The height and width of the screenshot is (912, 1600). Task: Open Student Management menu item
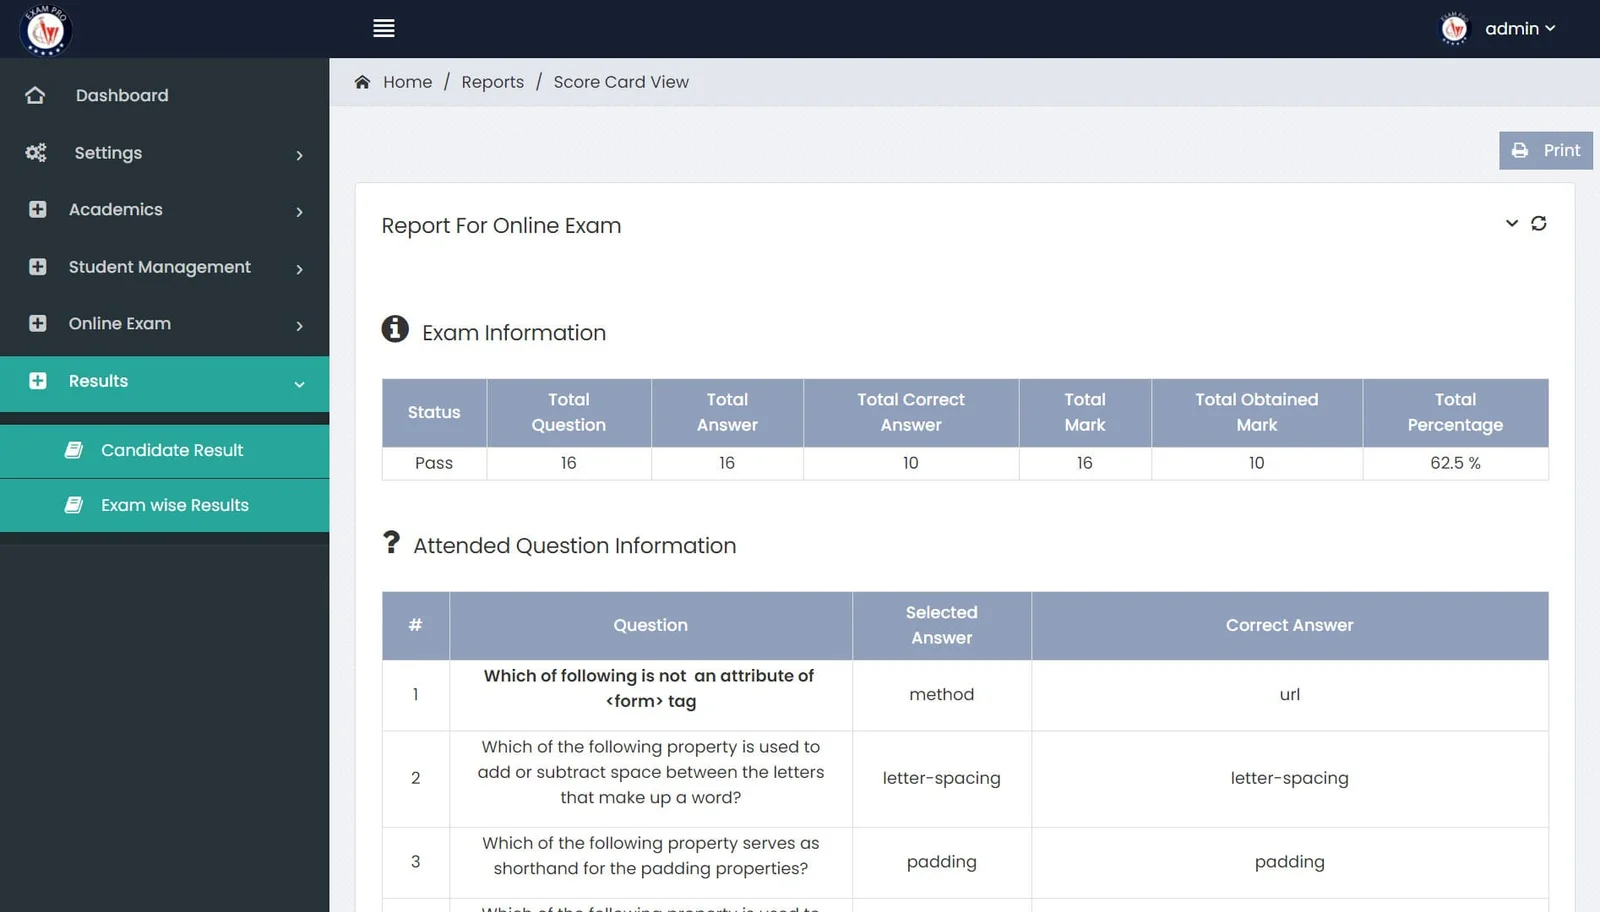(160, 267)
